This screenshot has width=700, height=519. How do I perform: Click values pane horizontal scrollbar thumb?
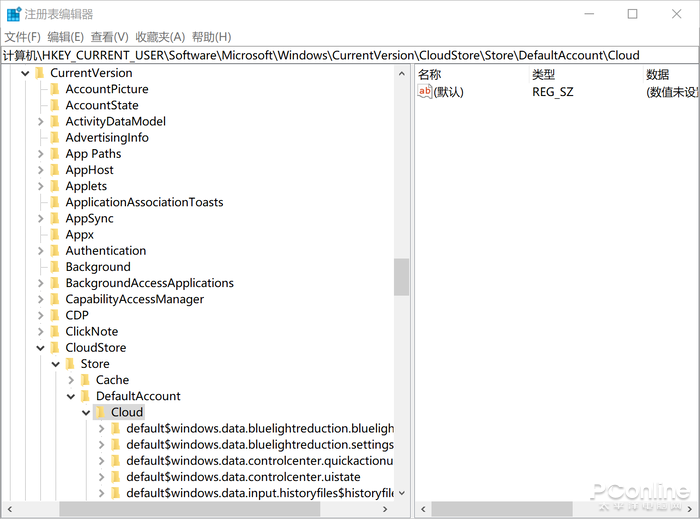click(502, 509)
